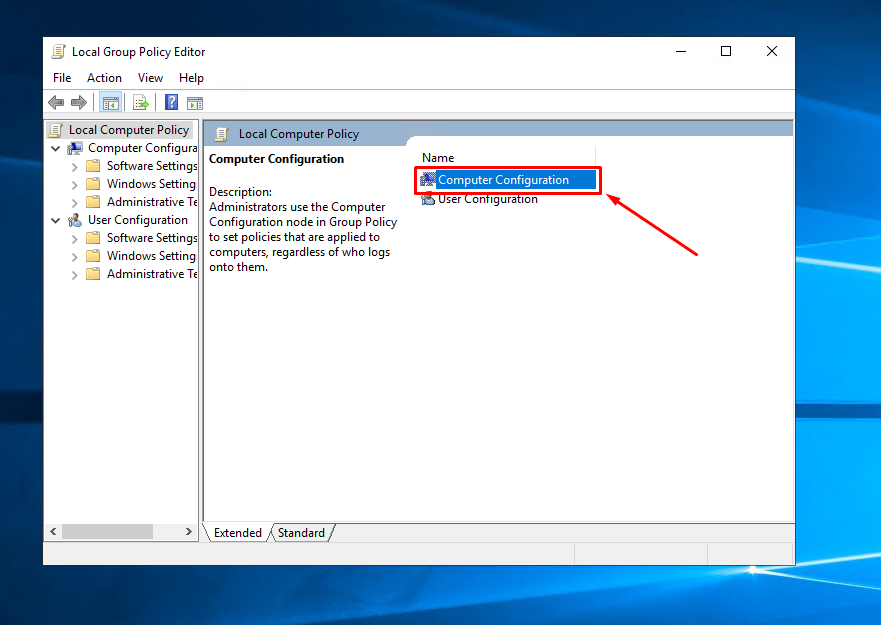Collapse the Computer Configuration tree node
Screen dimensions: 881x625
tap(56, 149)
